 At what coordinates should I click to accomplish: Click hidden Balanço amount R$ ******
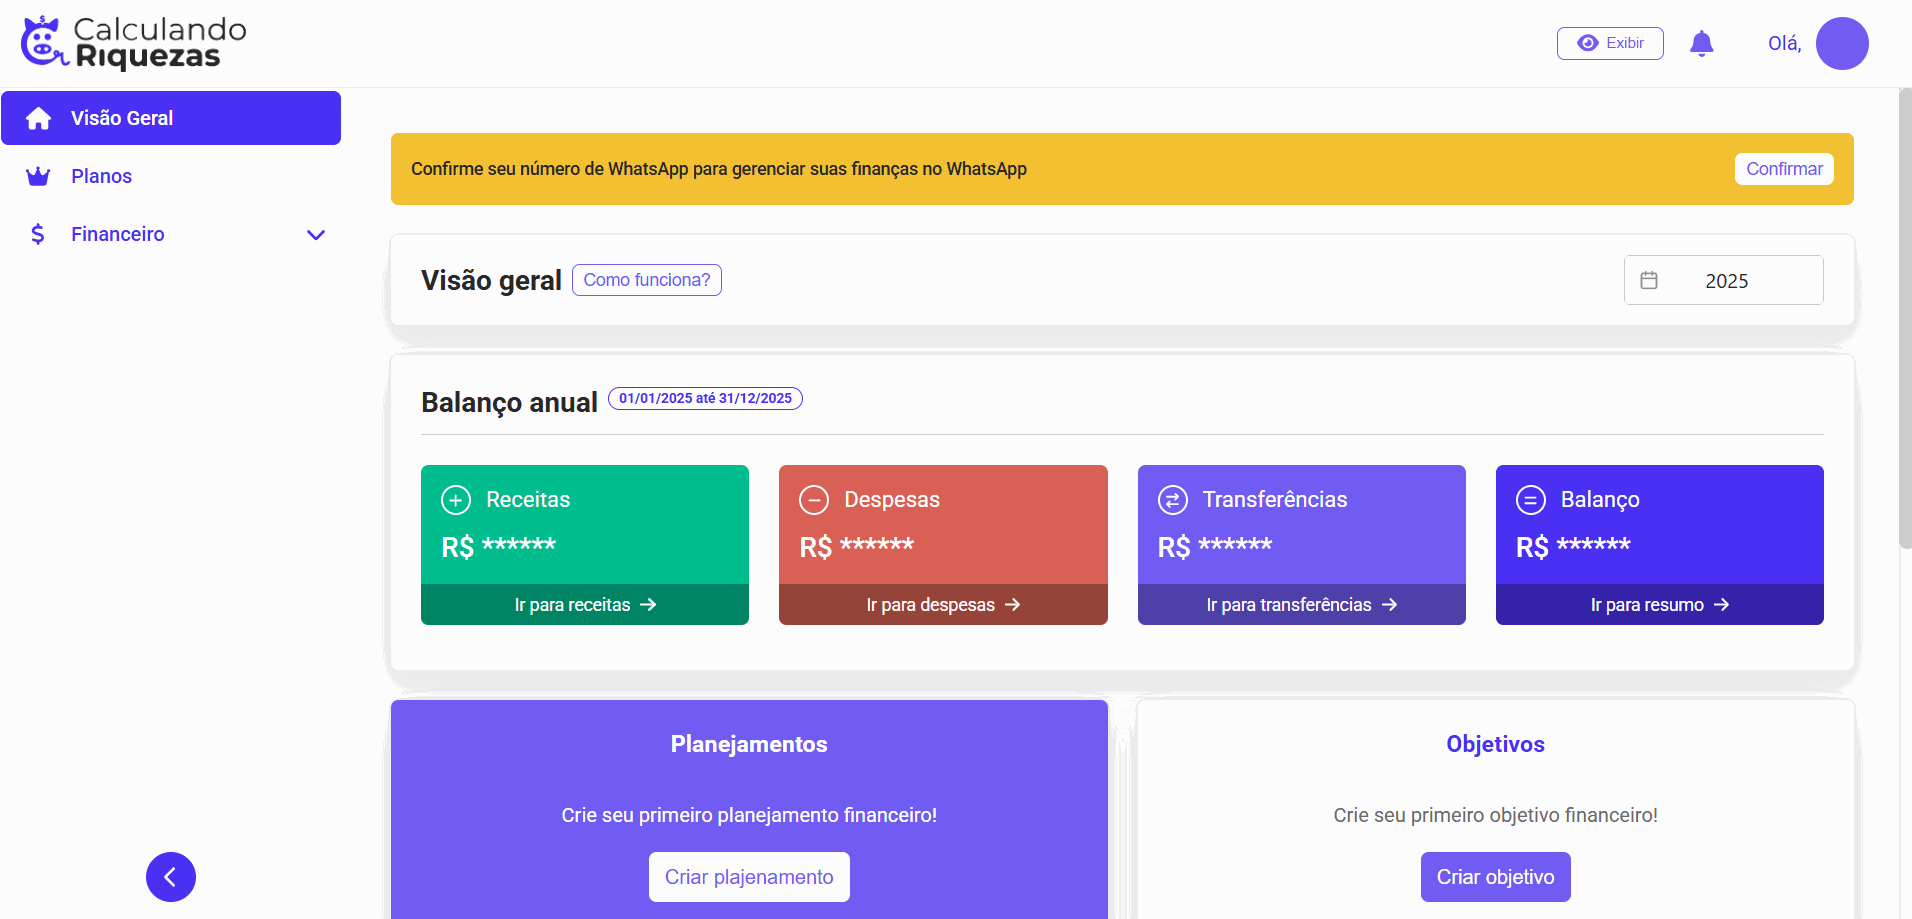(1573, 547)
